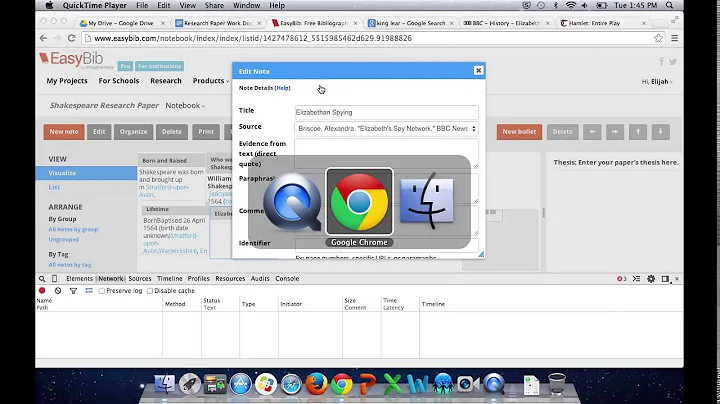Switch to the Hamlet: Entire Play tab
The width and height of the screenshot is (720, 404).
(602, 23)
